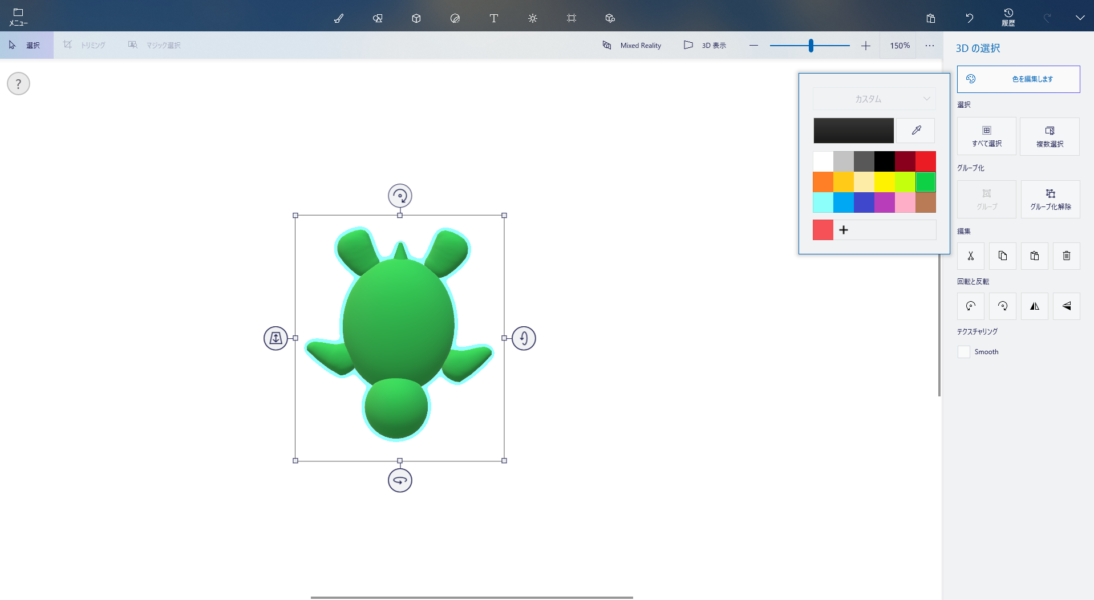Open the 2D shapes tool
Screen dimensions: 1094x600
(377, 18)
